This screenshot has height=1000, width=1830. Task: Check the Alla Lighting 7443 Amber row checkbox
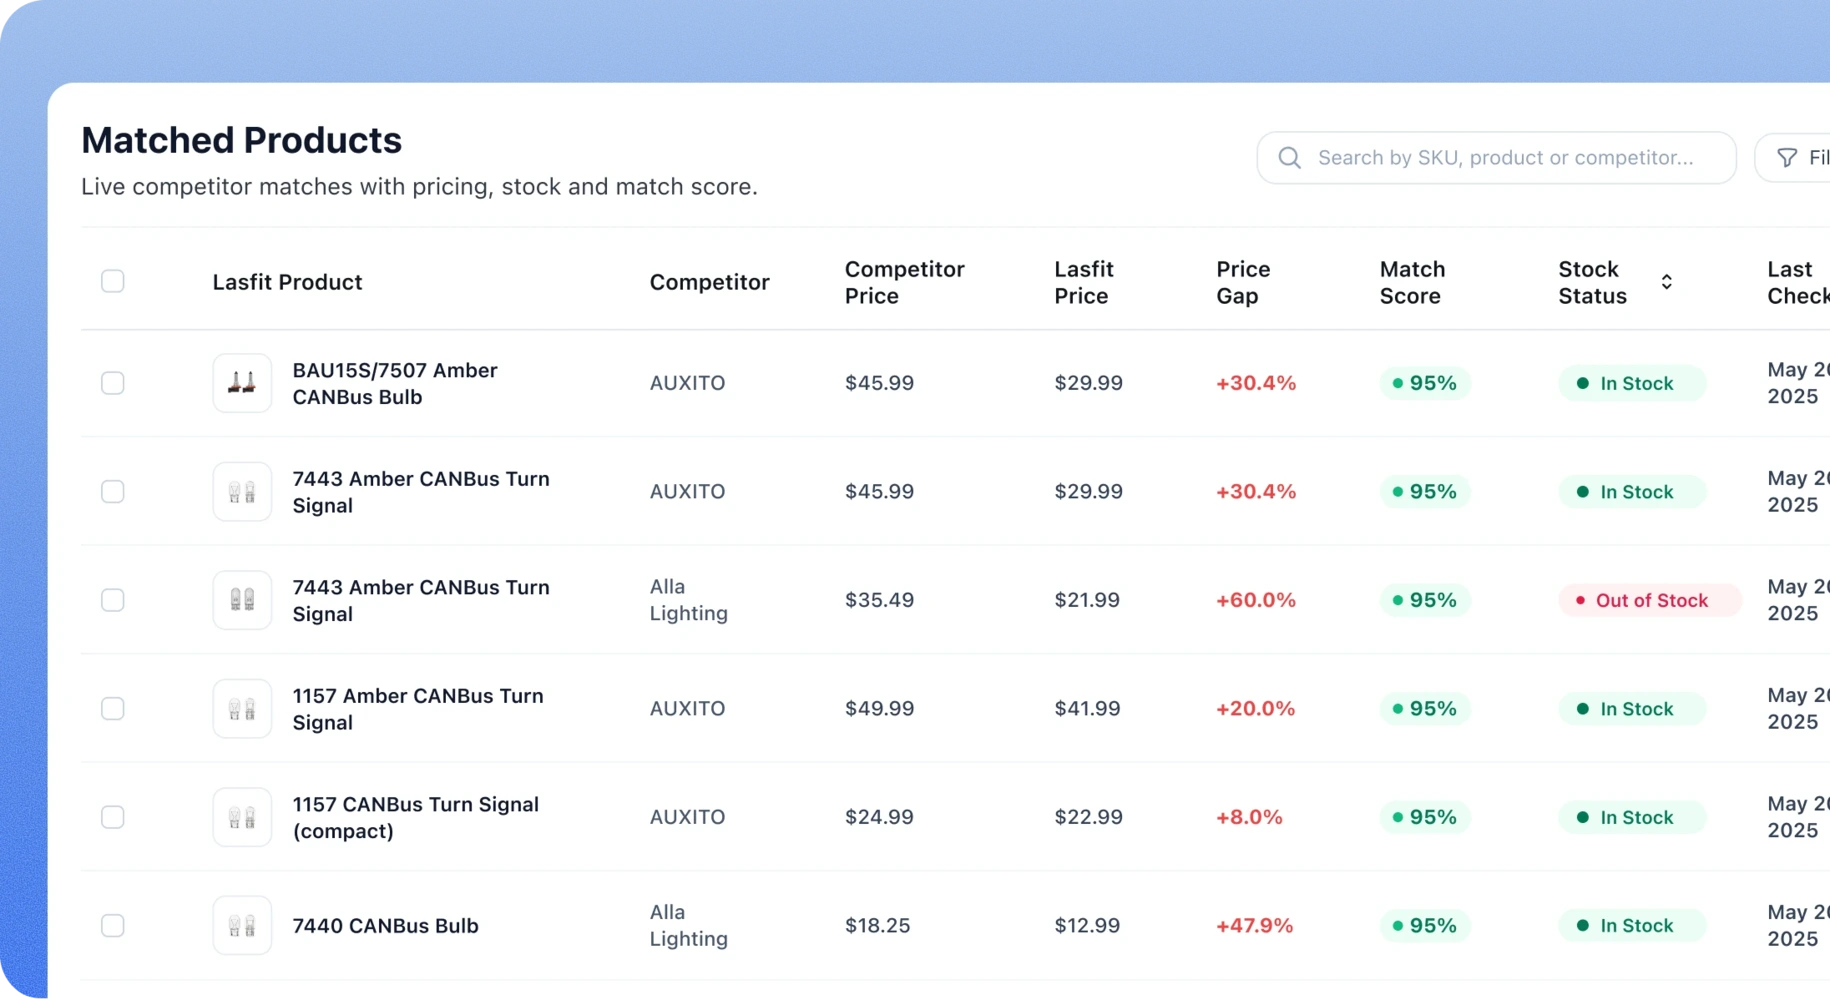(113, 600)
